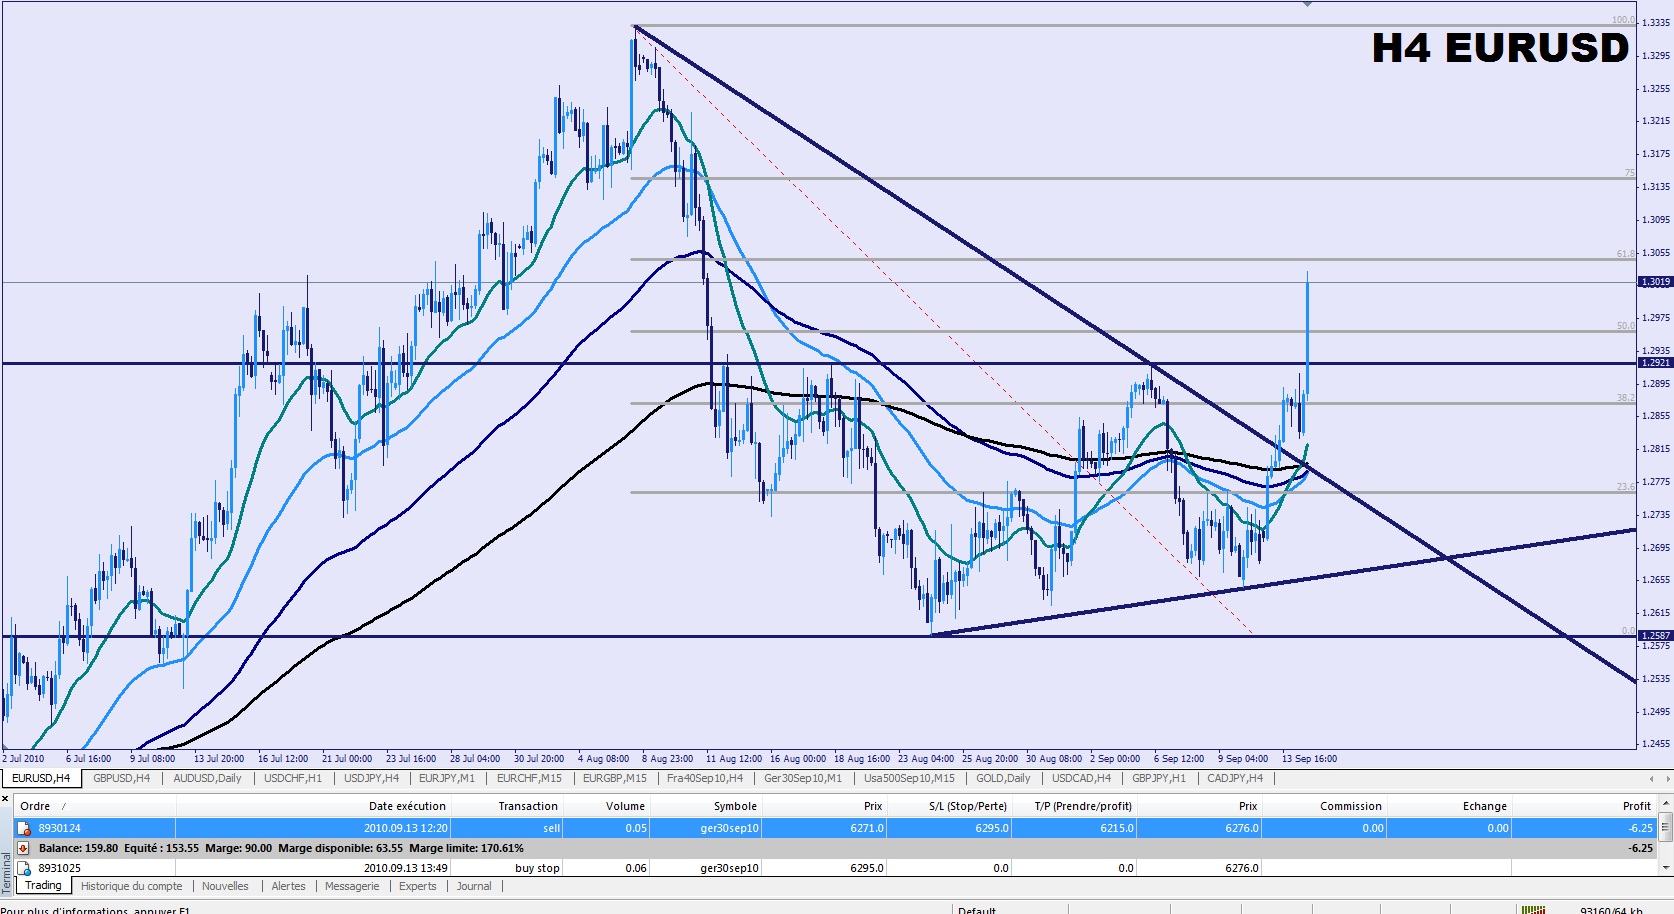Open the EURGBP,M15 chart tab

click(615, 778)
